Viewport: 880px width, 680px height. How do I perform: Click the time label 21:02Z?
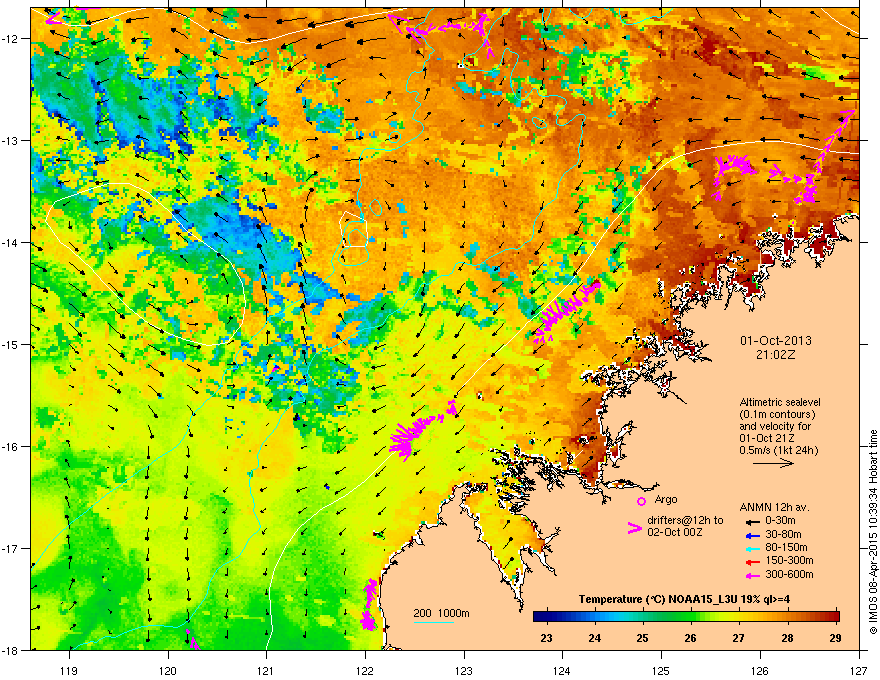[776, 355]
